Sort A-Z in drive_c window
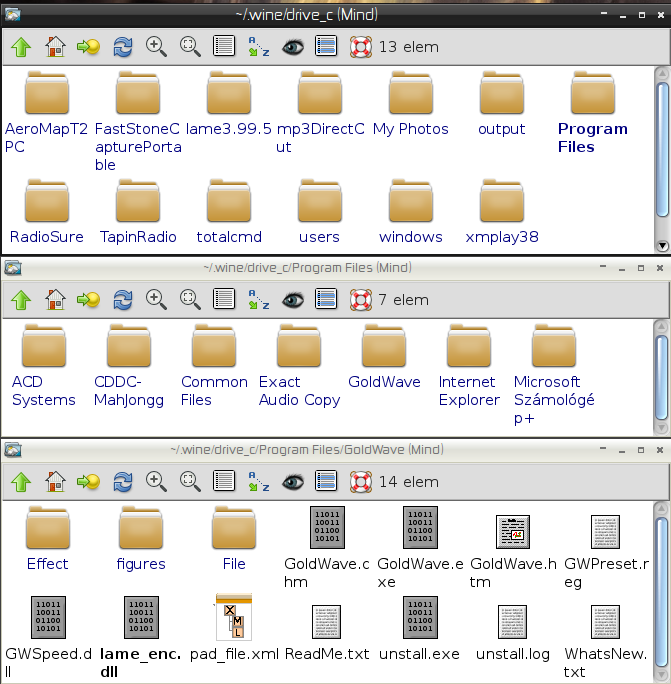 click(258, 47)
